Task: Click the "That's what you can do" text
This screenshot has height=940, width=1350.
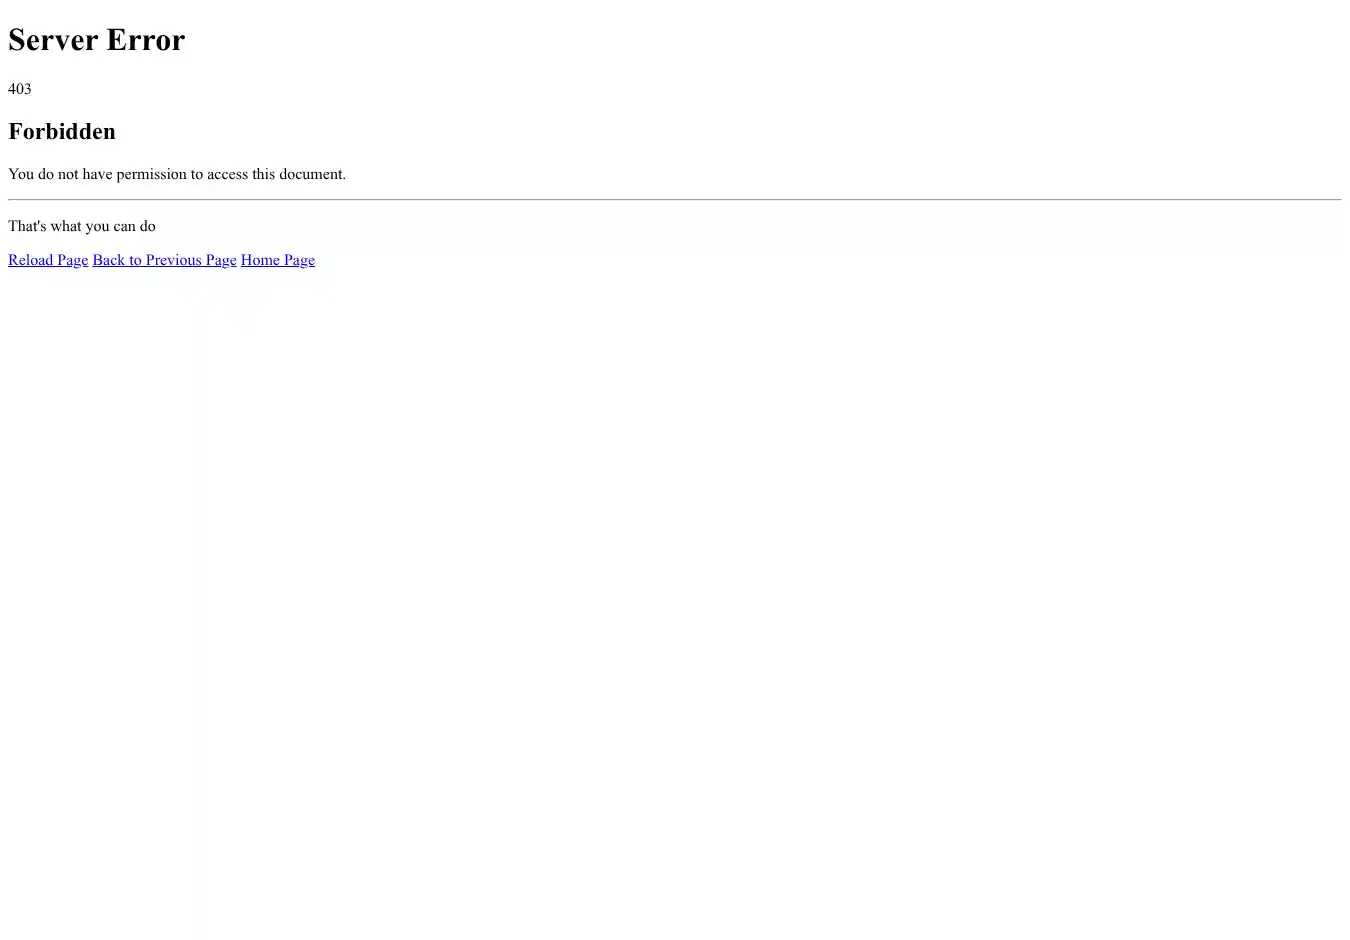Action: point(82,226)
